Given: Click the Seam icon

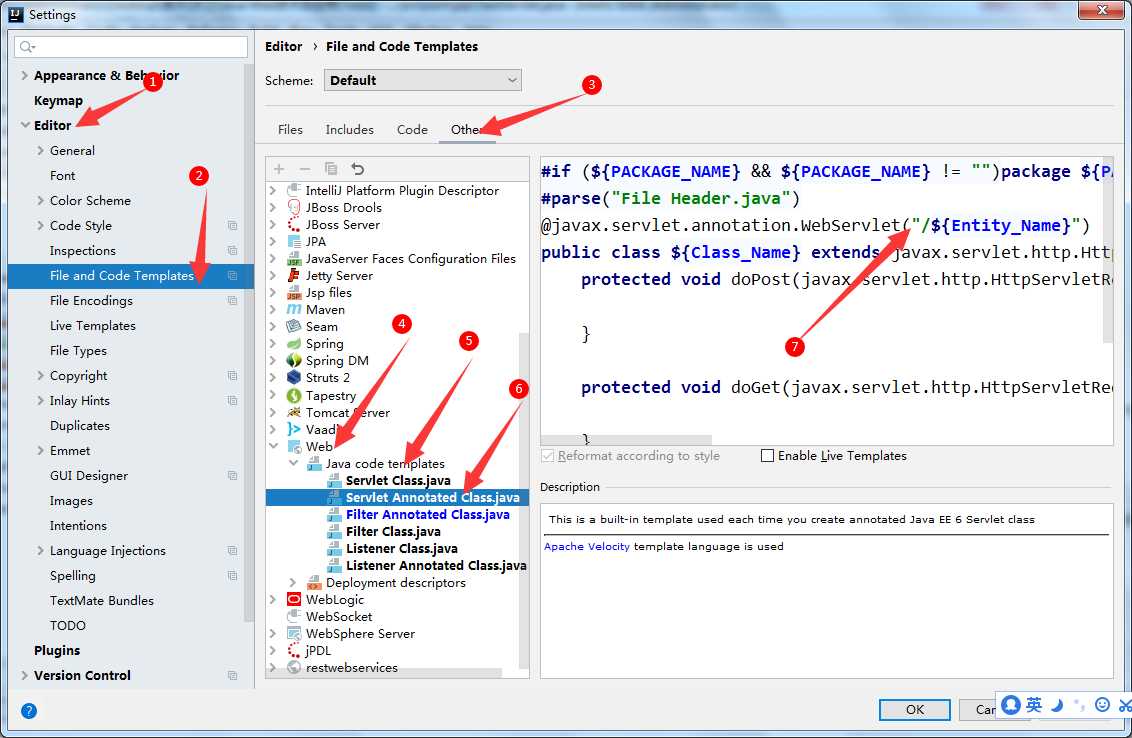Looking at the screenshot, I should click(294, 326).
